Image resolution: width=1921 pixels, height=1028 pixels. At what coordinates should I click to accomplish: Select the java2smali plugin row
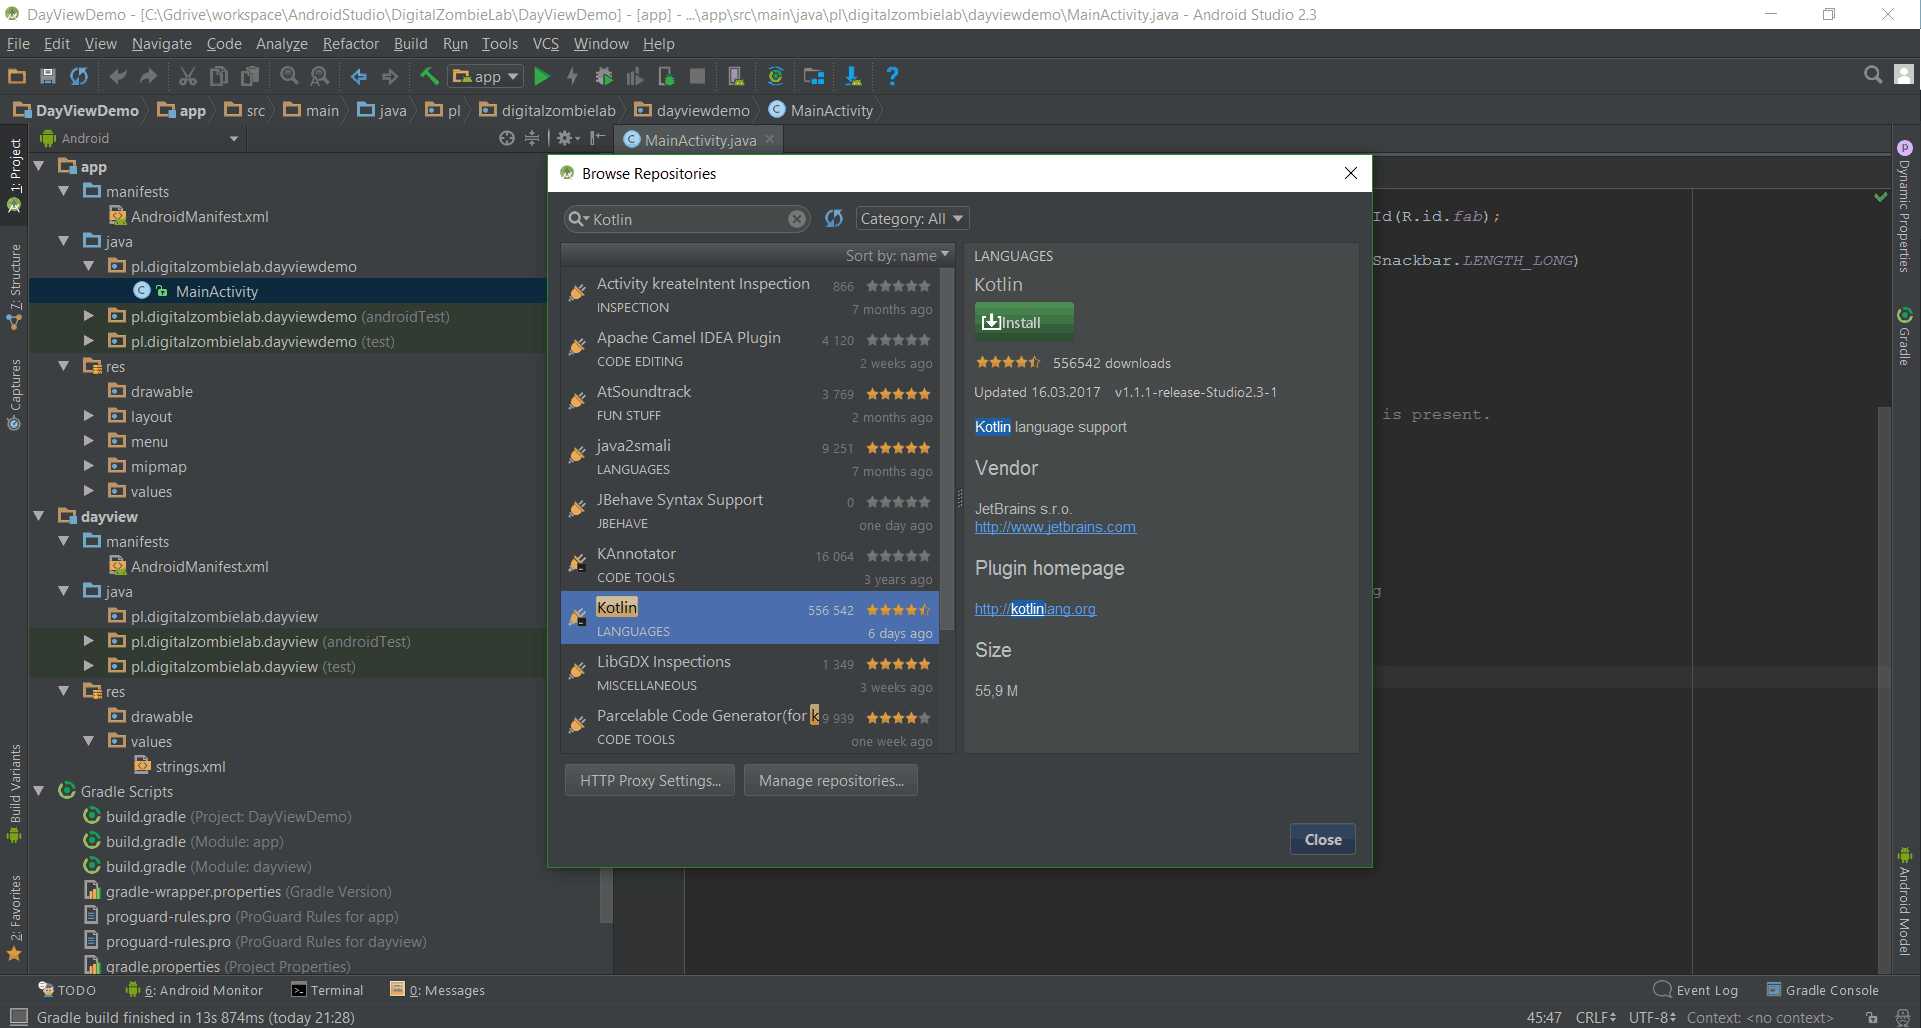(x=750, y=456)
